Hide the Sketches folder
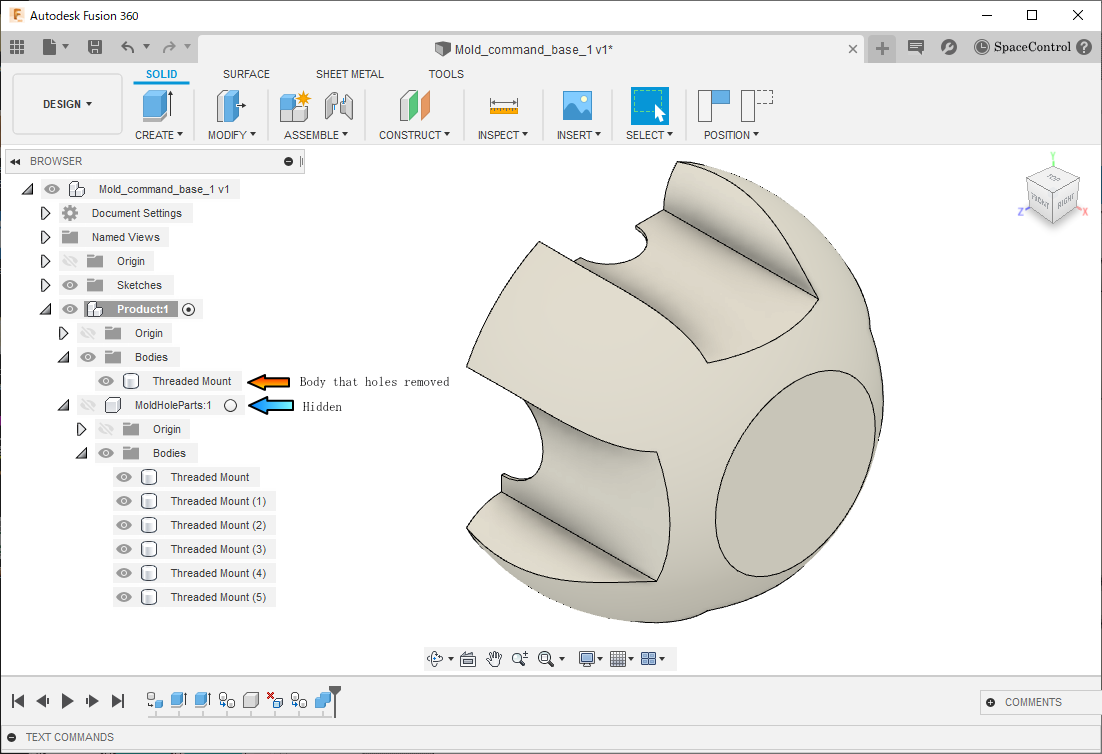1102x754 pixels. [70, 285]
